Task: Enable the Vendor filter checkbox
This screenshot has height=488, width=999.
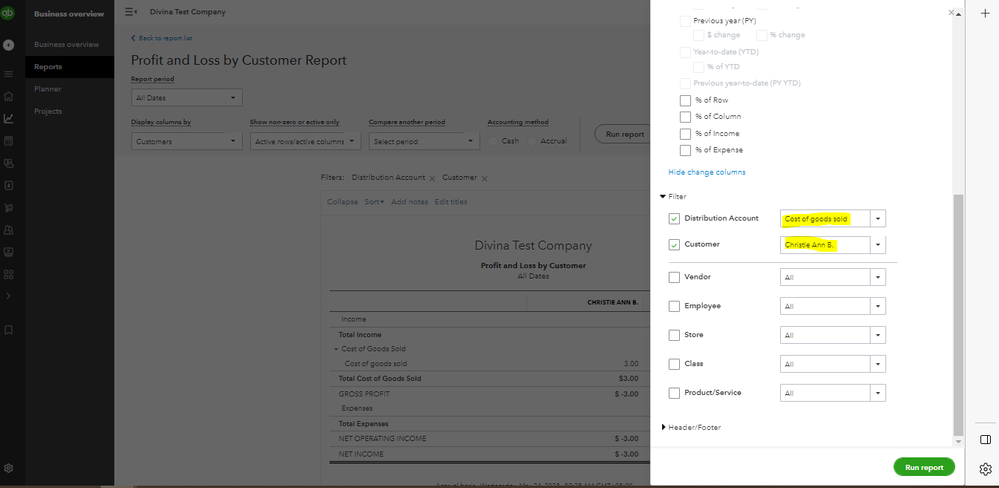Action: click(x=674, y=277)
